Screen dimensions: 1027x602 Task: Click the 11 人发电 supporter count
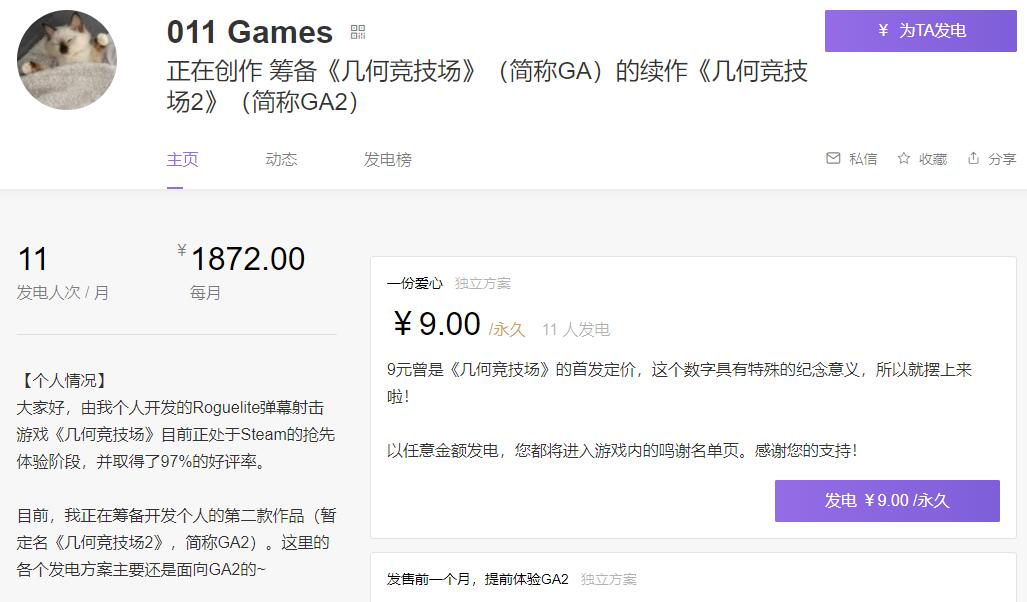click(x=576, y=329)
